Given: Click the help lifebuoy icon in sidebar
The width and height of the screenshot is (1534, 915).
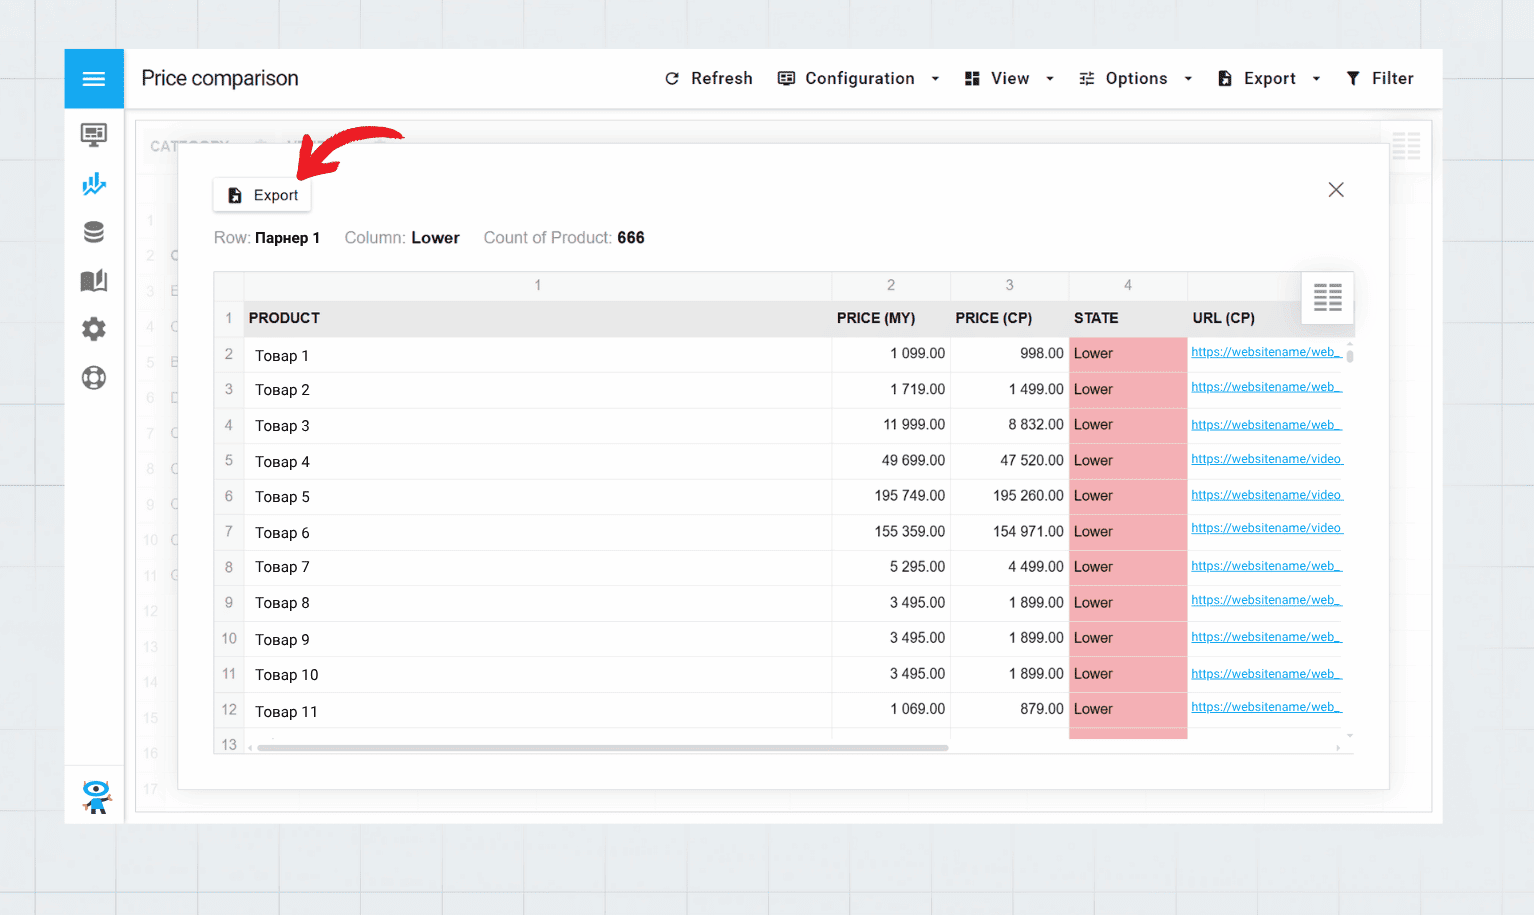Looking at the screenshot, I should pos(93,377).
